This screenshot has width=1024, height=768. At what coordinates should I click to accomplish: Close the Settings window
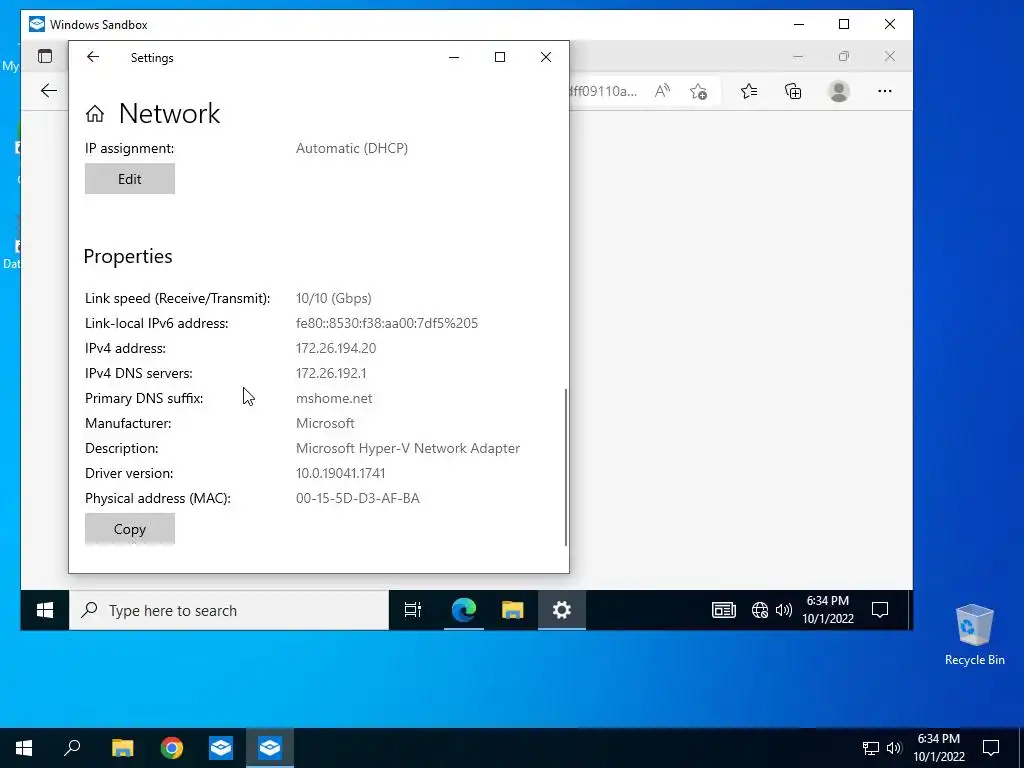(546, 57)
